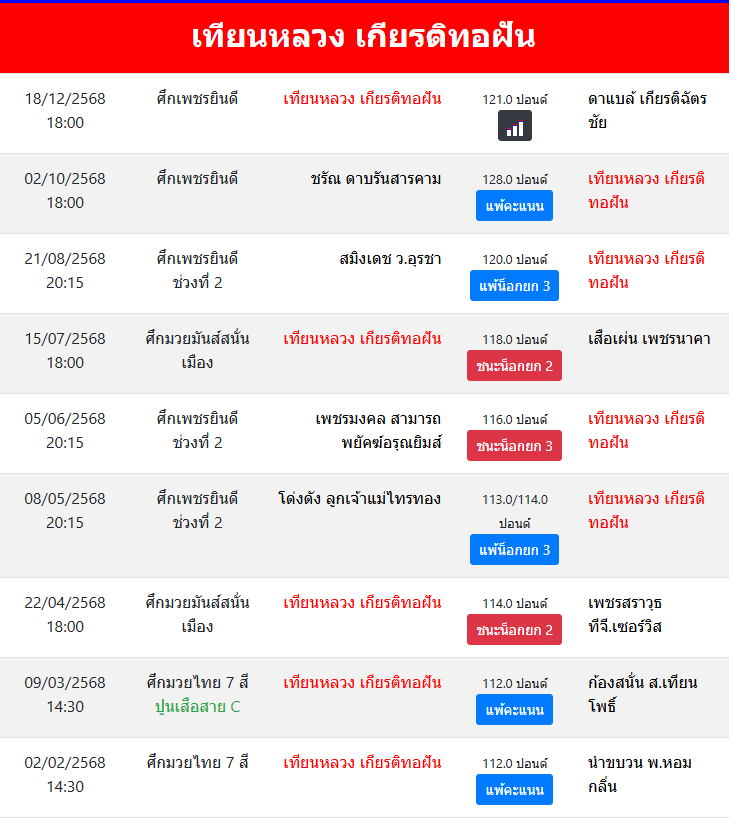Select opponent นำขบวน พ.หอมกลิ่น
Viewport: 732px width, 818px height.
coord(640,775)
